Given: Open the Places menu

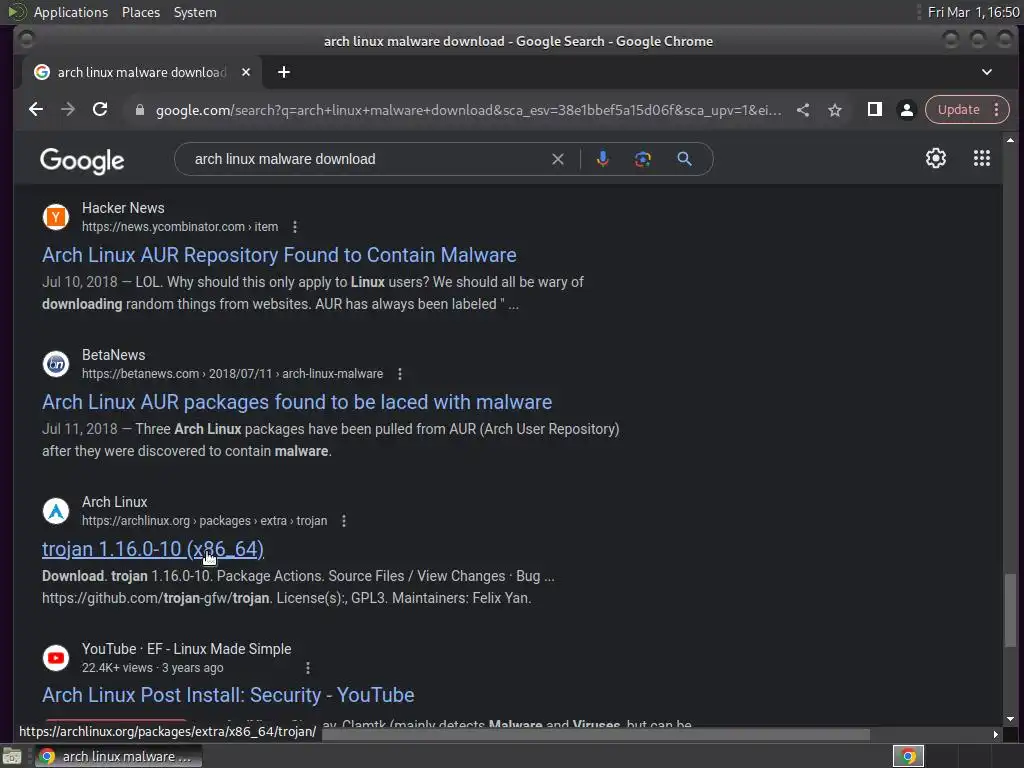Looking at the screenshot, I should pyautogui.click(x=141, y=12).
